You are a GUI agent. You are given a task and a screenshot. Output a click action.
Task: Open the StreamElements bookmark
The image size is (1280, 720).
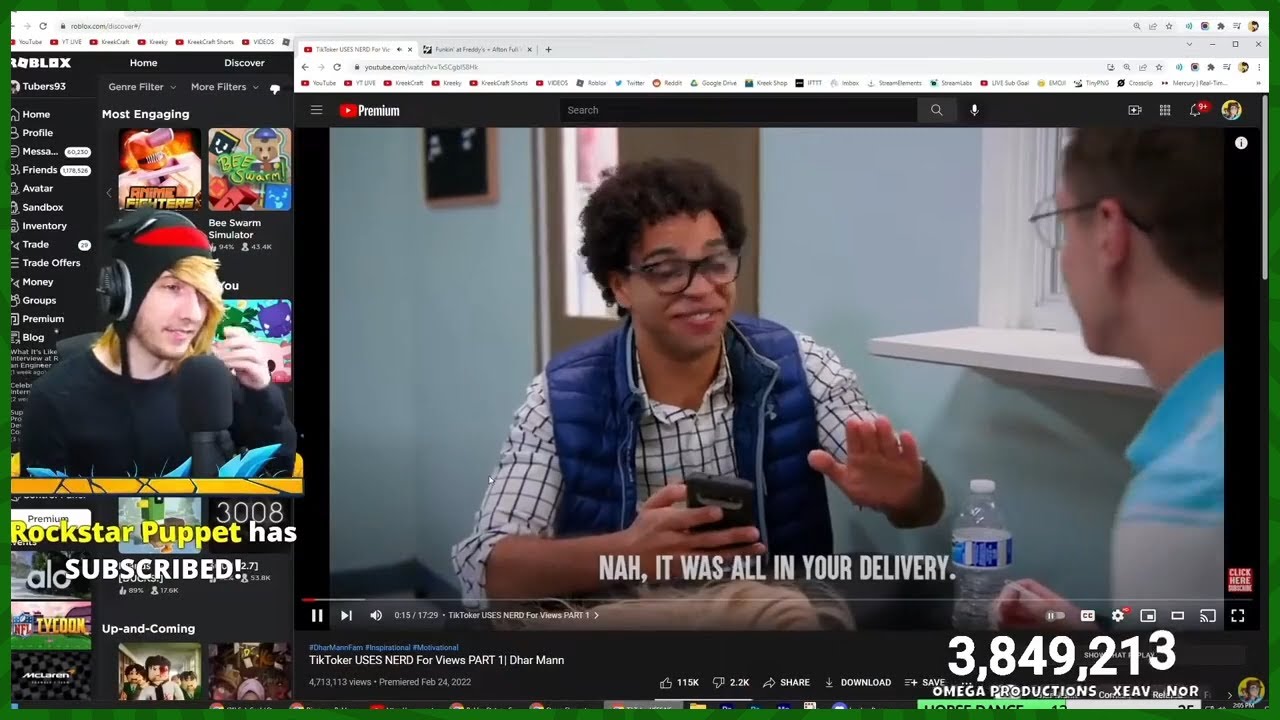coord(895,83)
